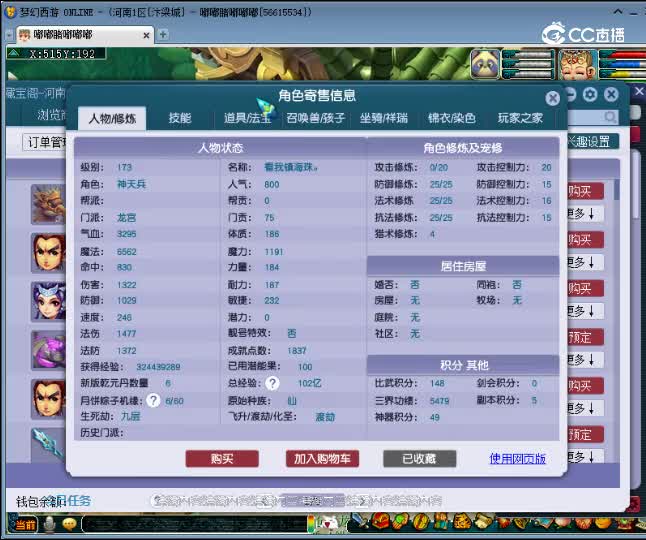Click the 龙宫 faction value
This screenshot has width=646, height=540.
point(126,217)
